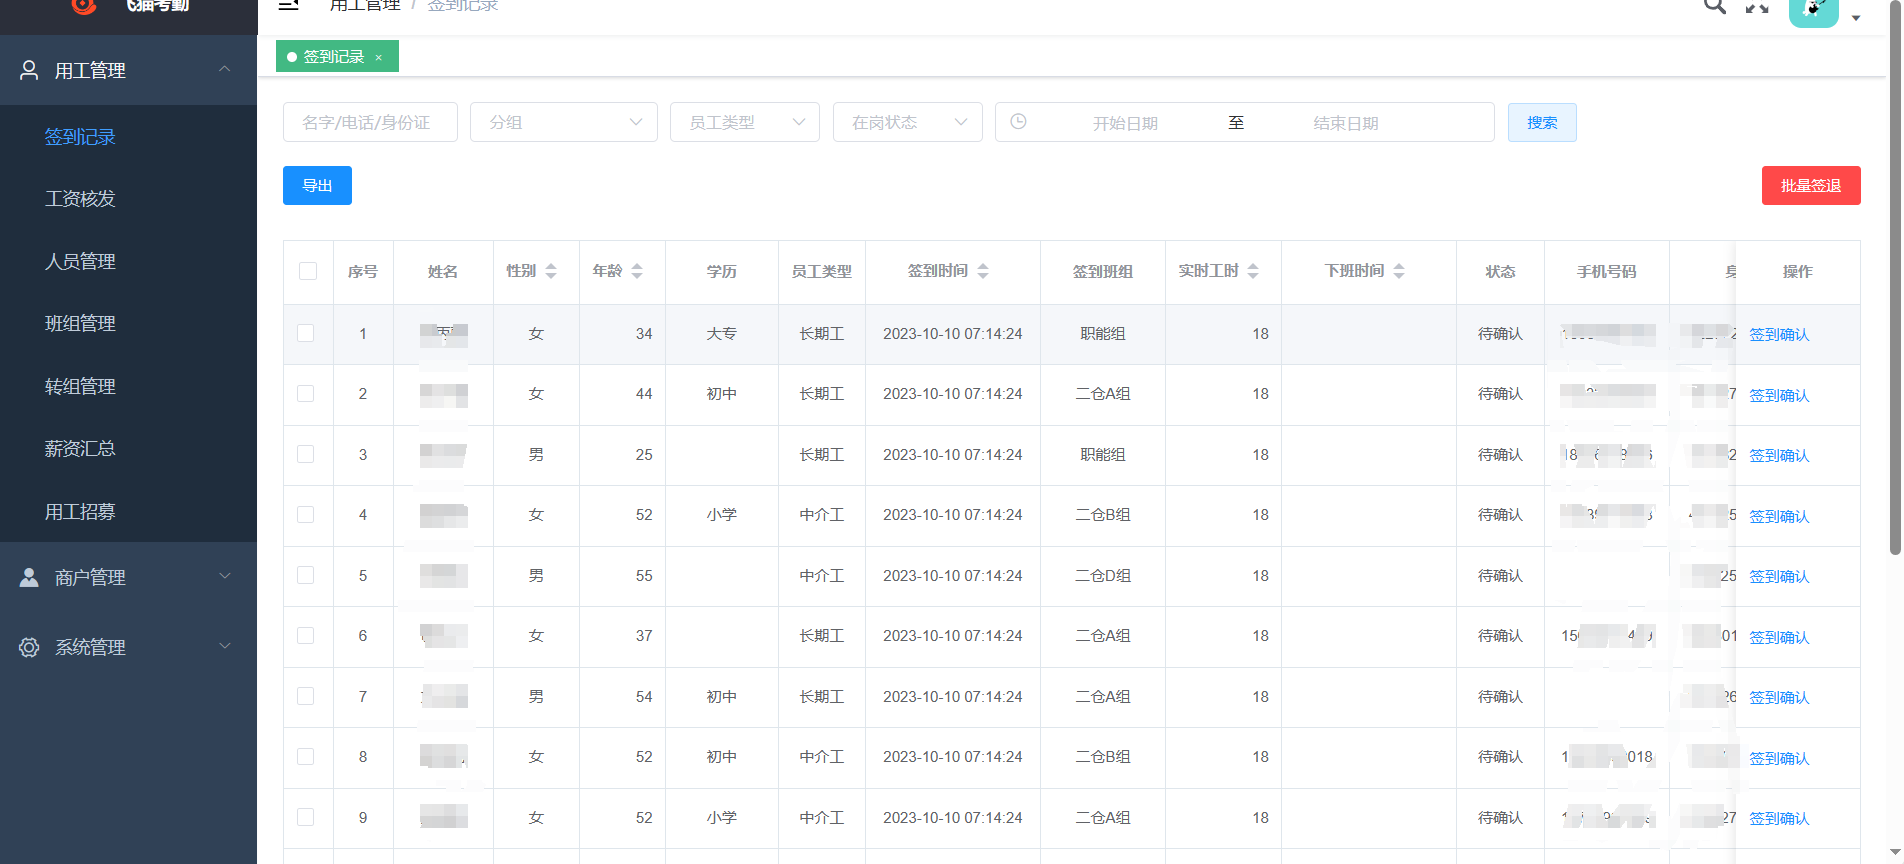
Task: Click the hamburger menu collapse icon
Action: (288, 5)
